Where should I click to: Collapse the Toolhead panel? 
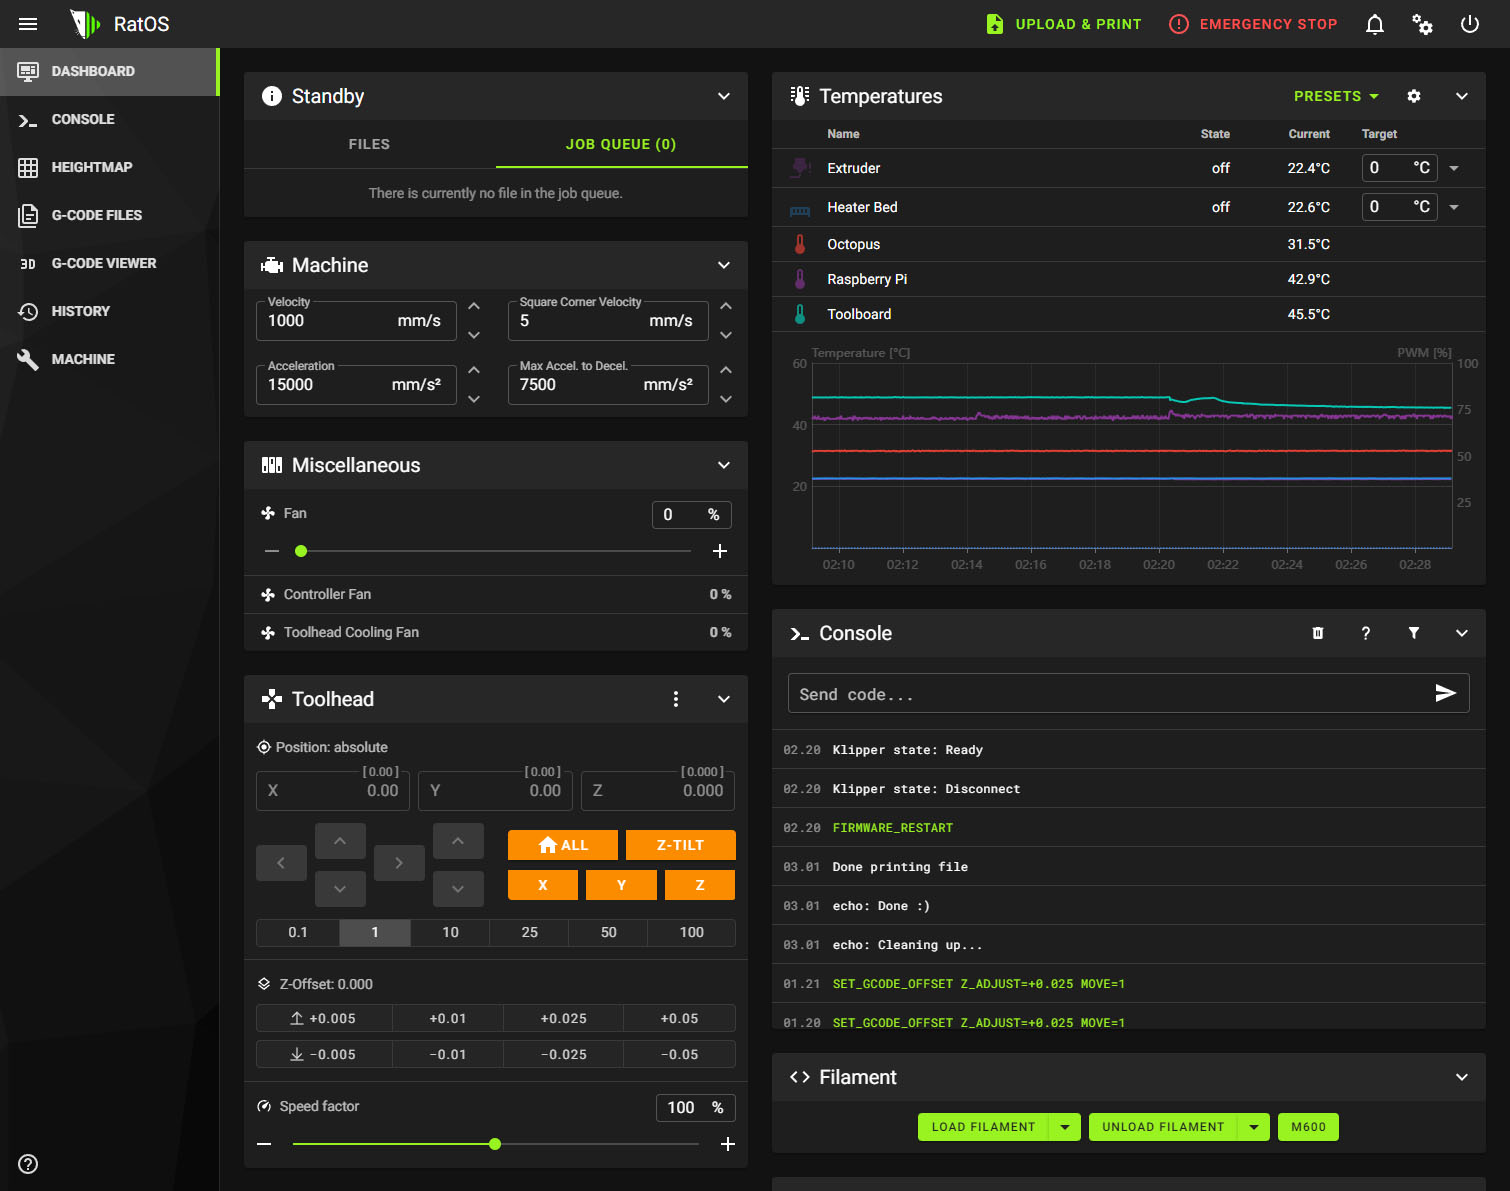tap(724, 699)
